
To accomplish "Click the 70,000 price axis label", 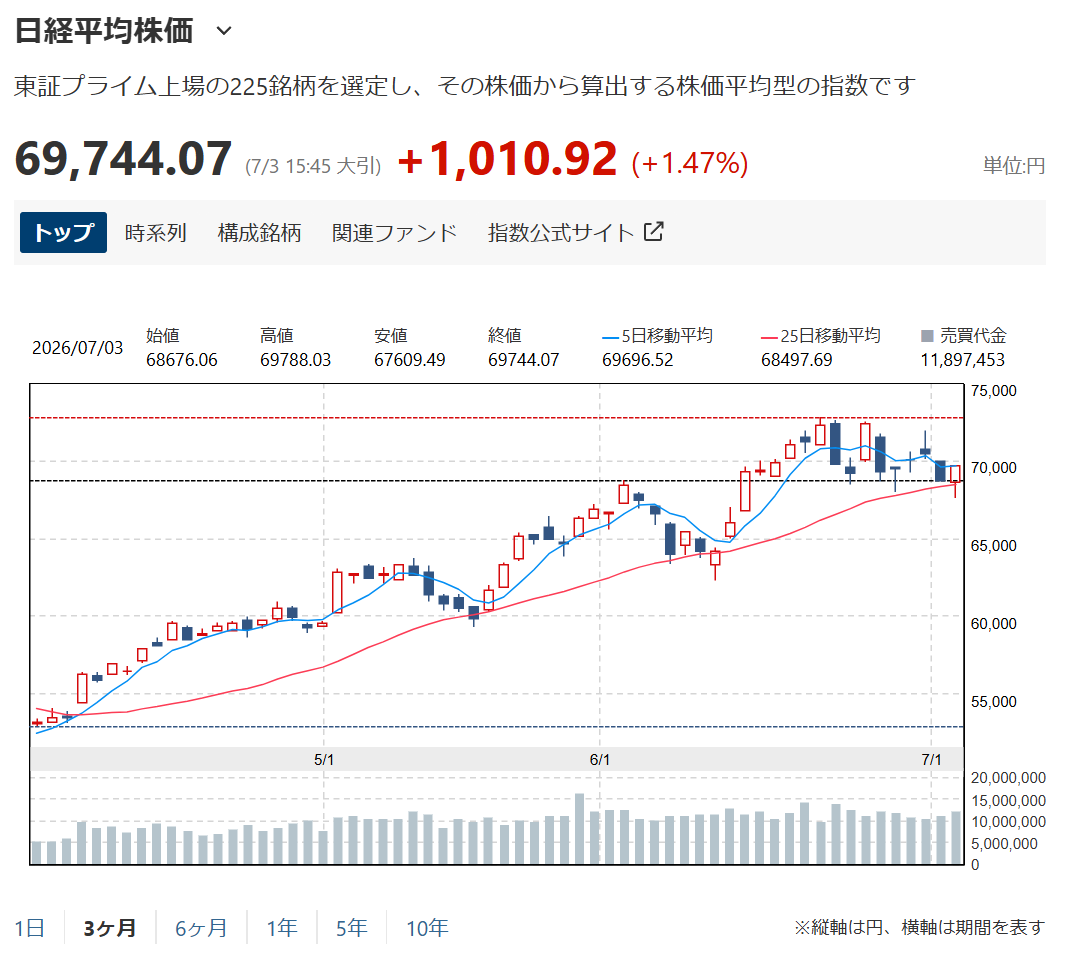I will pyautogui.click(x=993, y=468).
